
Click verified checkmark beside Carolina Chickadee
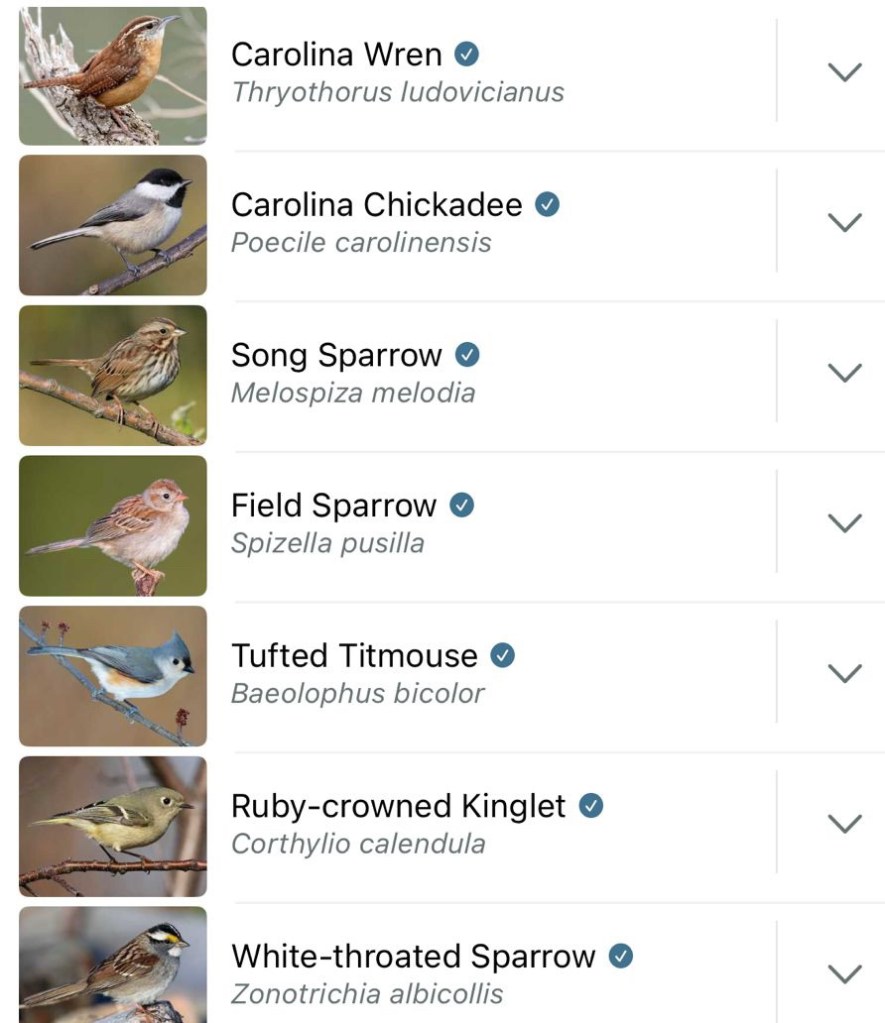pos(547,204)
